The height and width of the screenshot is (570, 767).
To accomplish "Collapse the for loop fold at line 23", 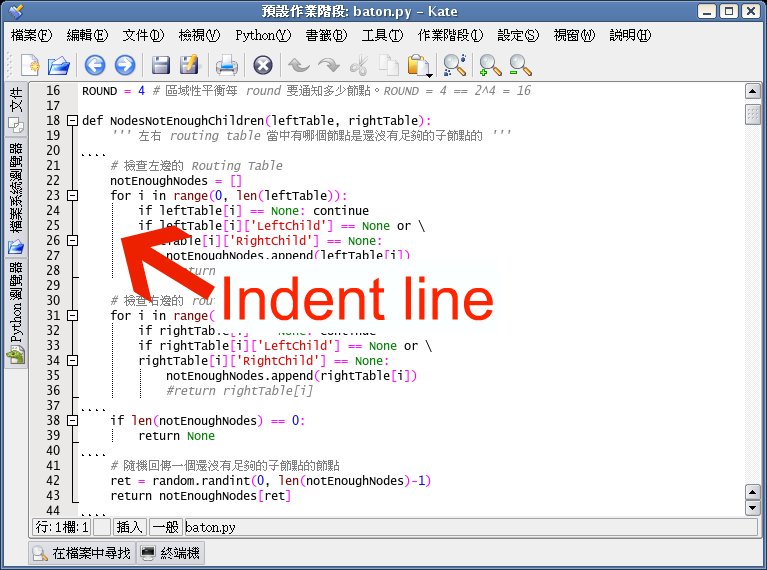I will tap(72, 196).
